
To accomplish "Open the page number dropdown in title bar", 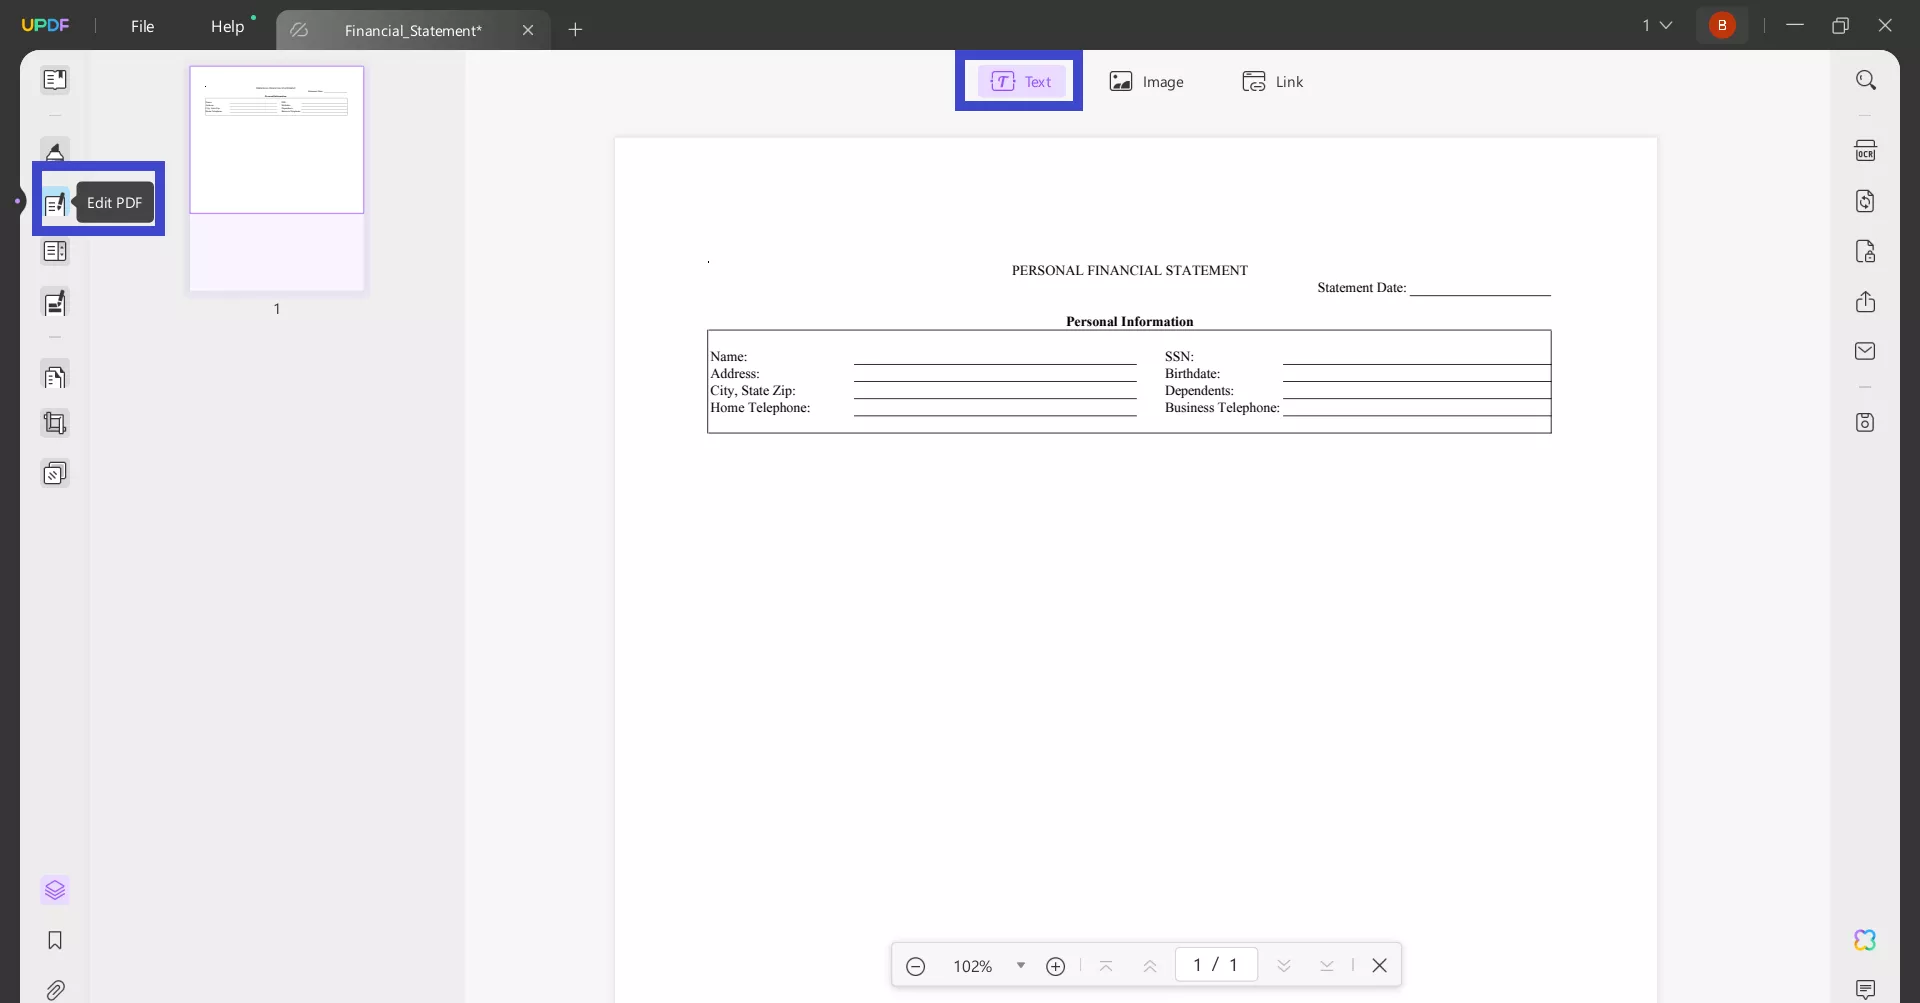I will [x=1658, y=25].
